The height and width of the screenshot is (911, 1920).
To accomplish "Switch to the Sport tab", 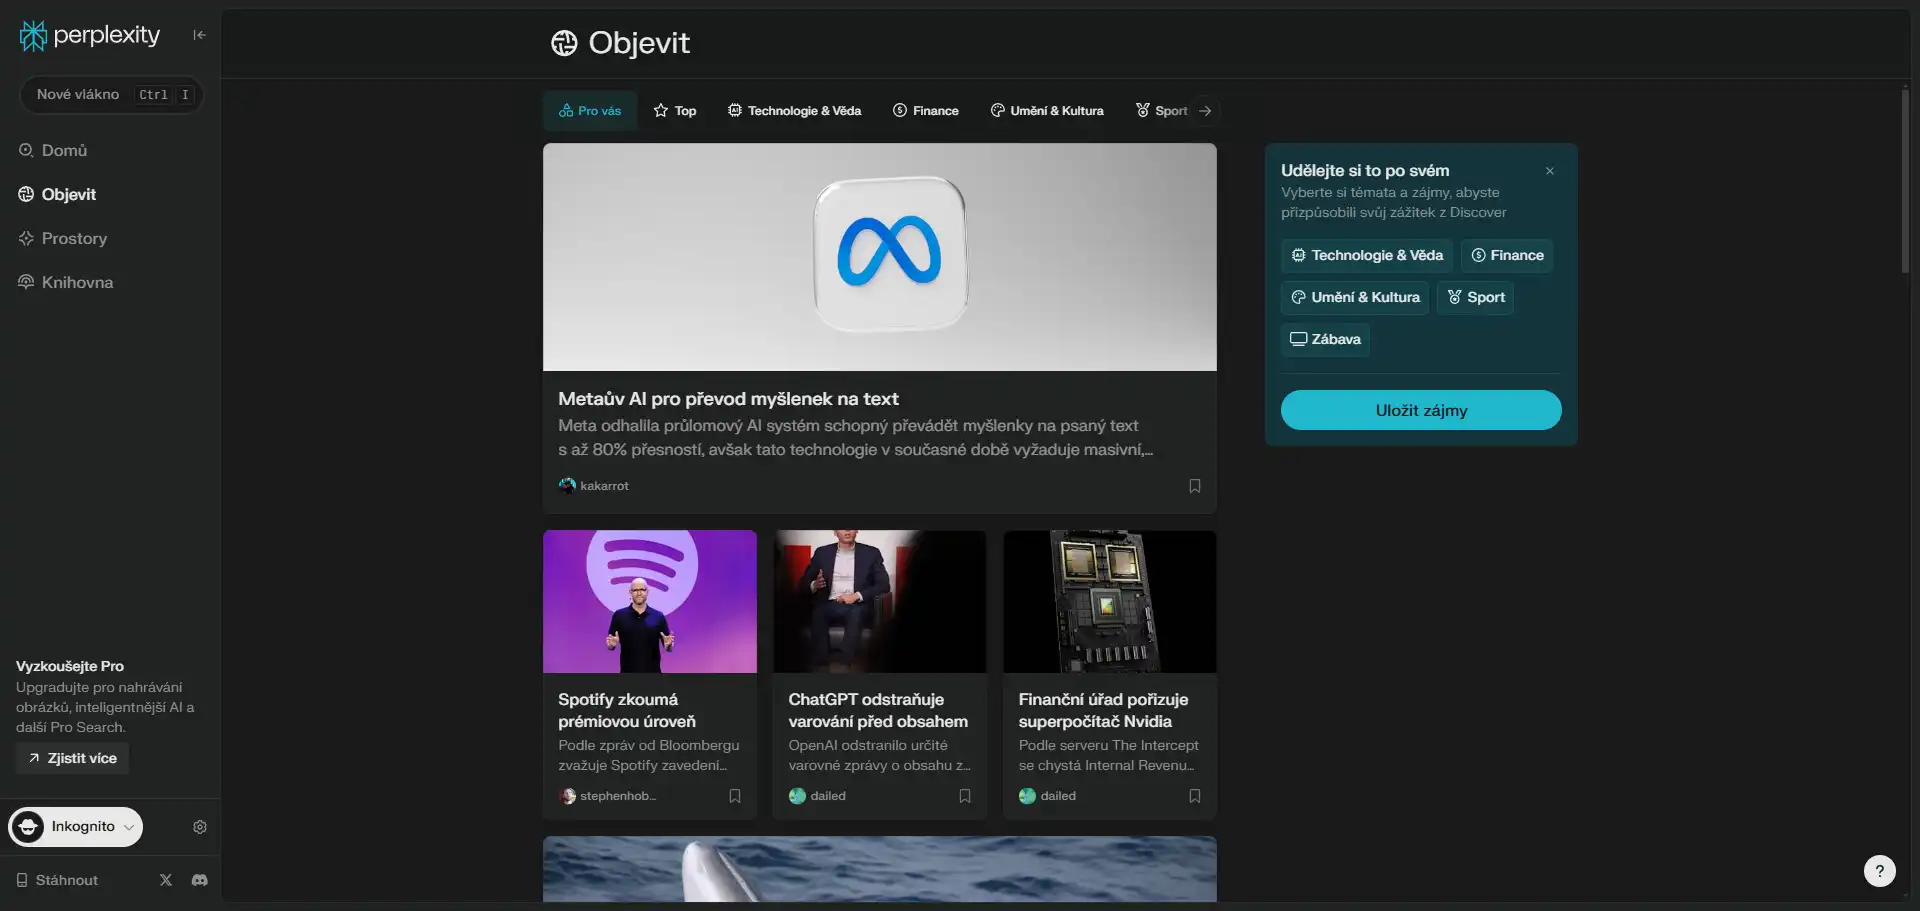I will coord(1161,111).
